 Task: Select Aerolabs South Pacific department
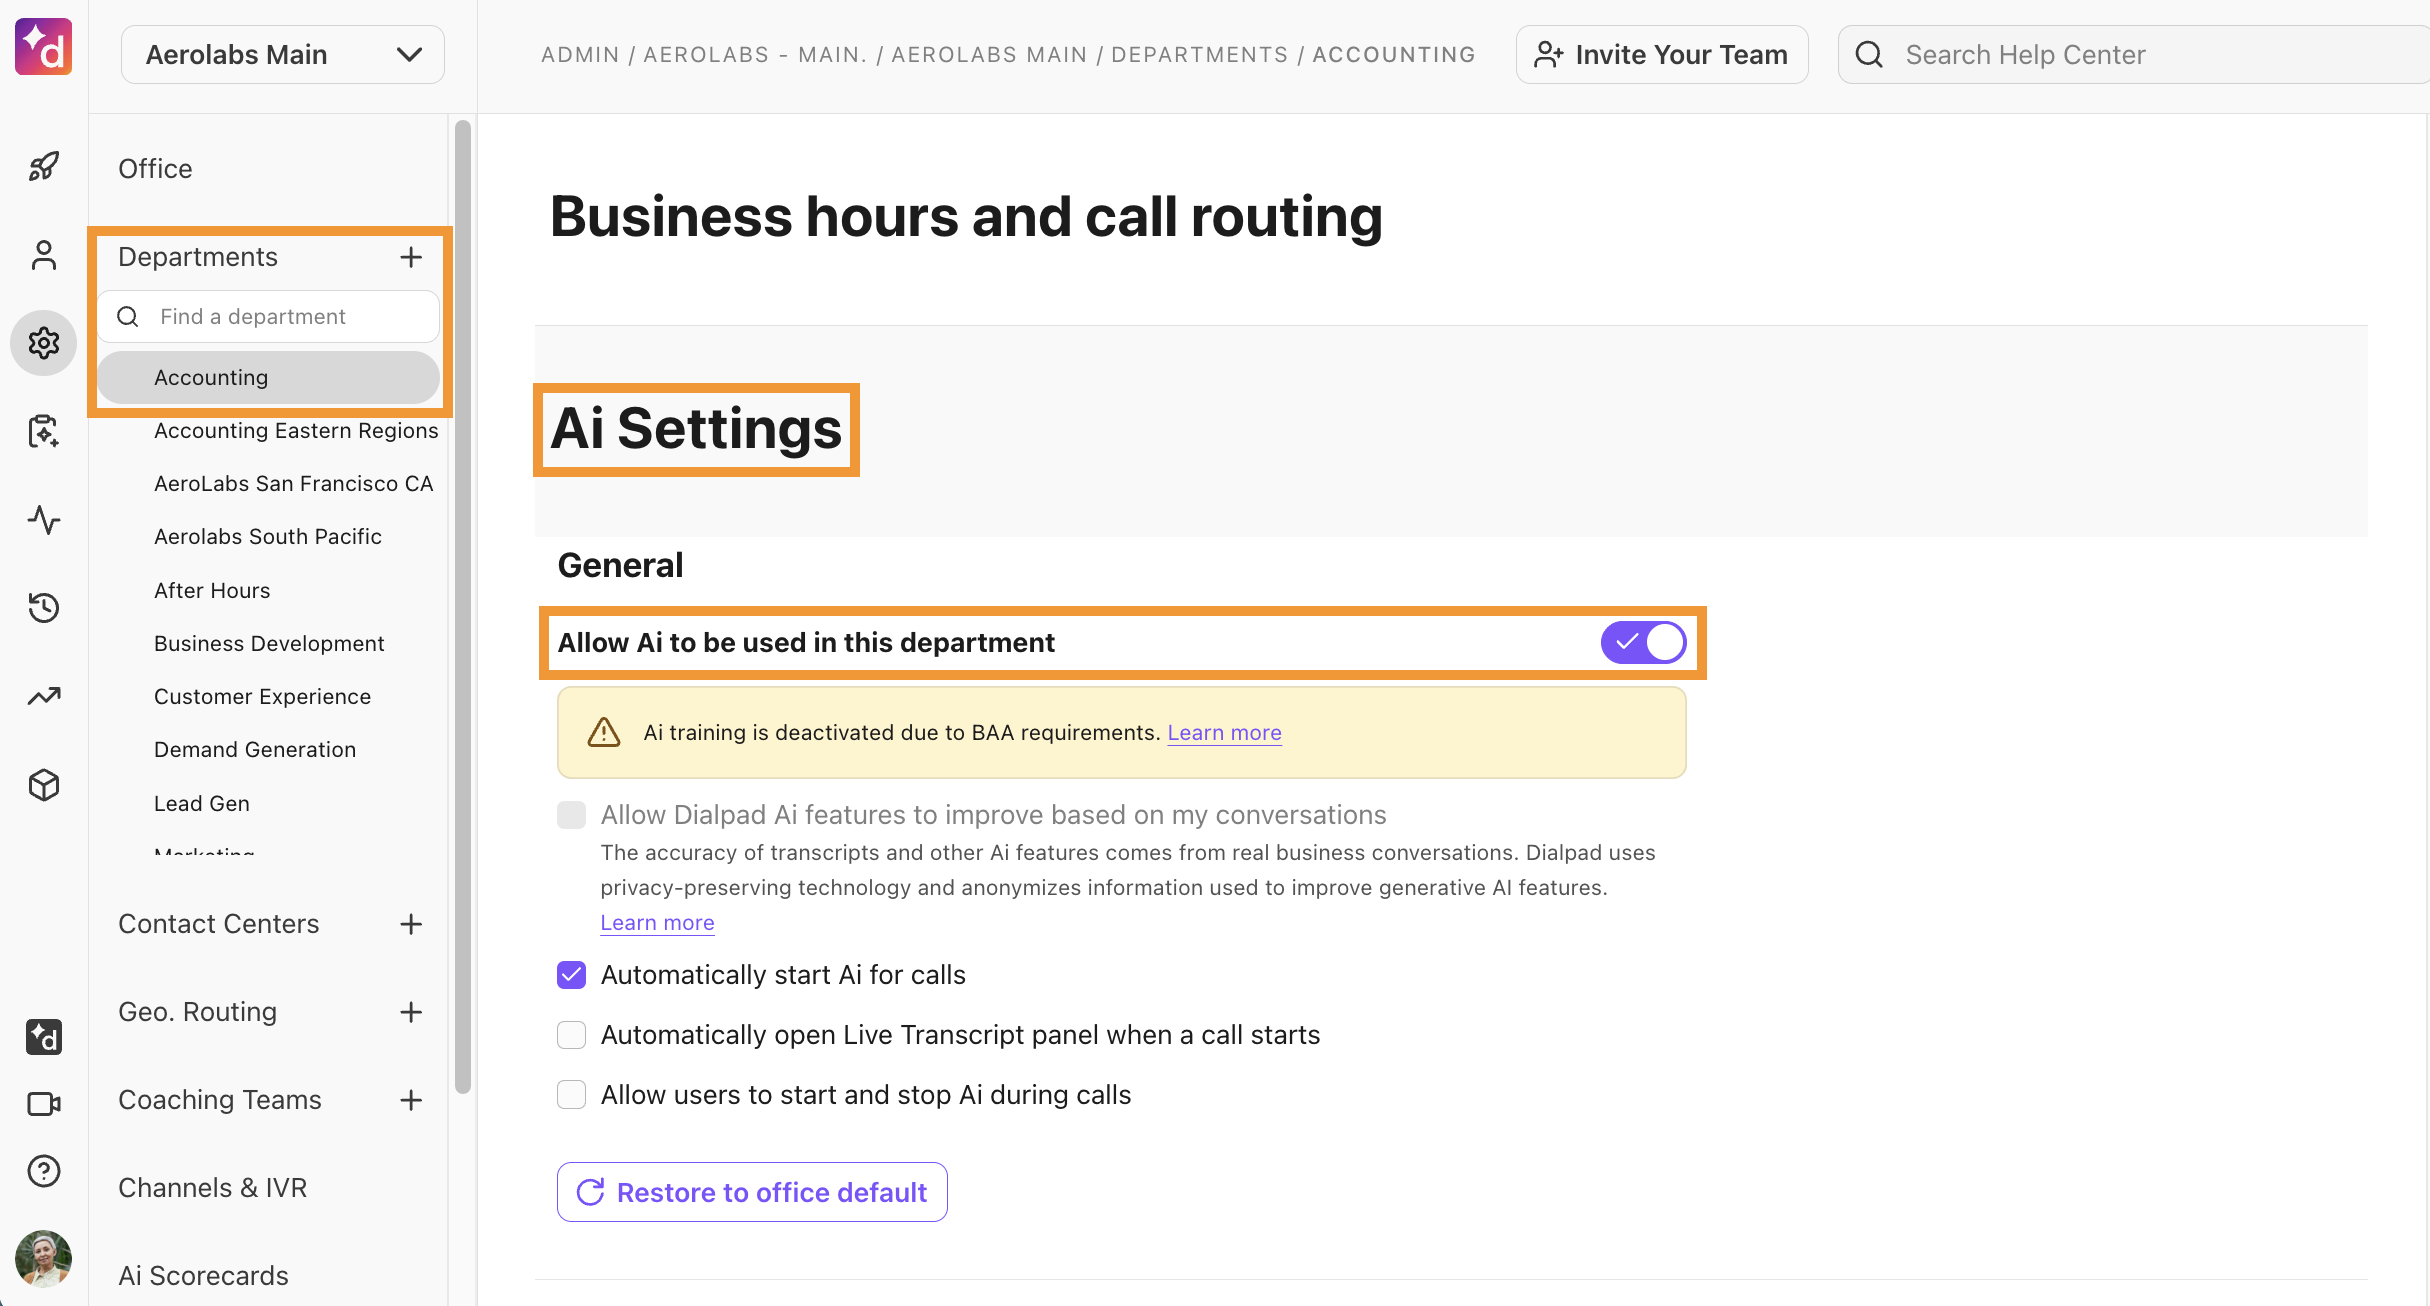[268, 536]
